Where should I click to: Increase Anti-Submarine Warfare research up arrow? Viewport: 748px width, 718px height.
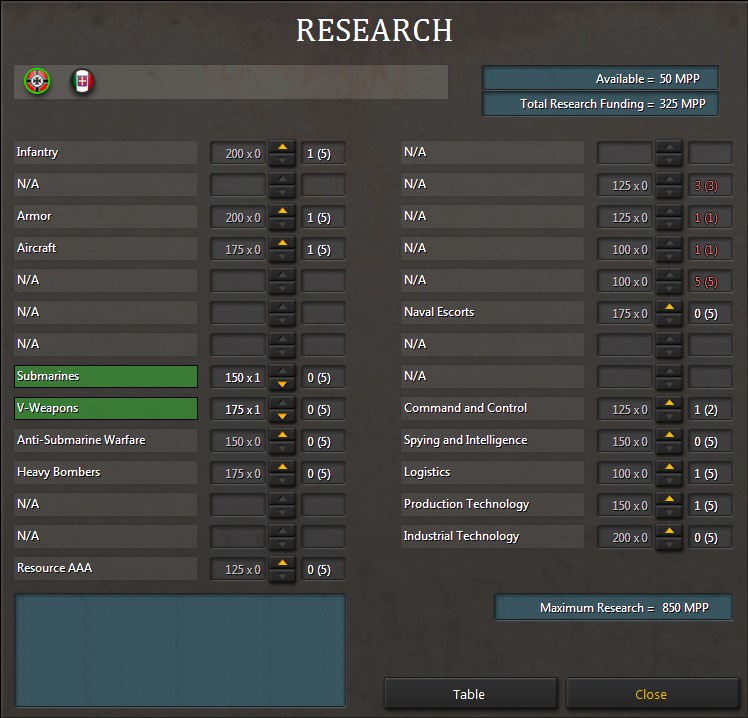(x=282, y=435)
